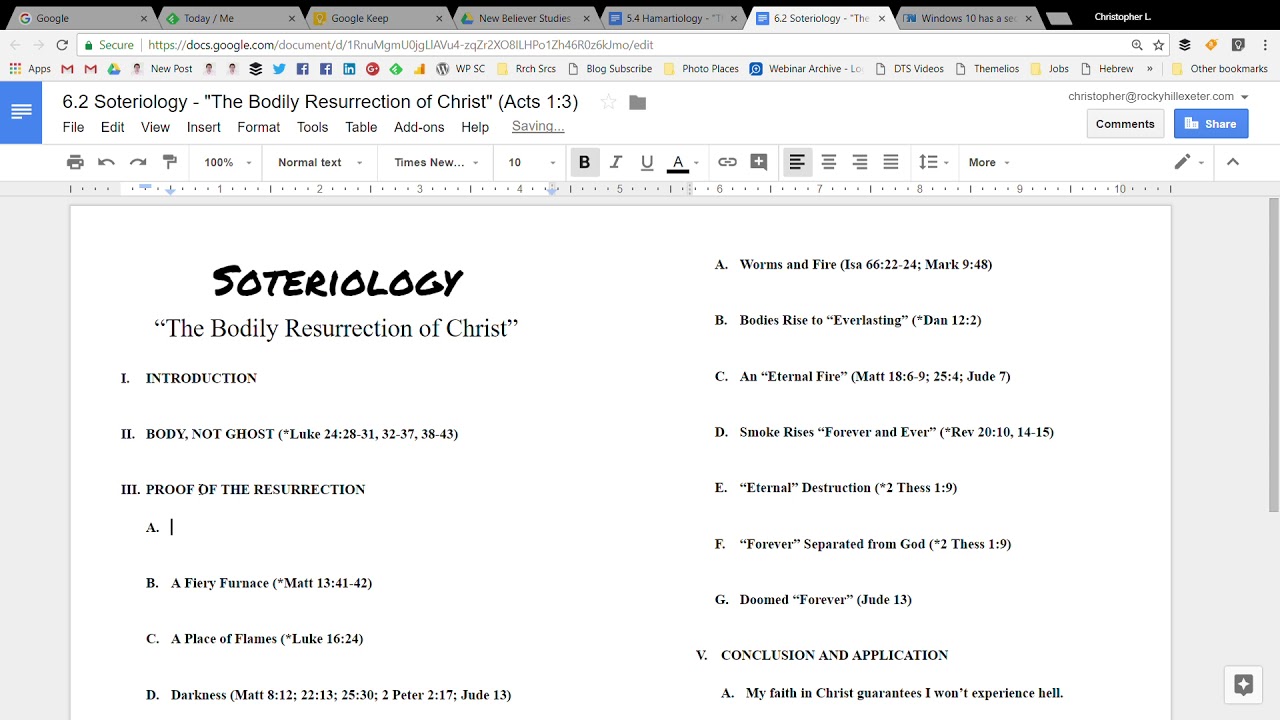Toggle underline formatting
This screenshot has height=720, width=1280.
[x=647, y=162]
